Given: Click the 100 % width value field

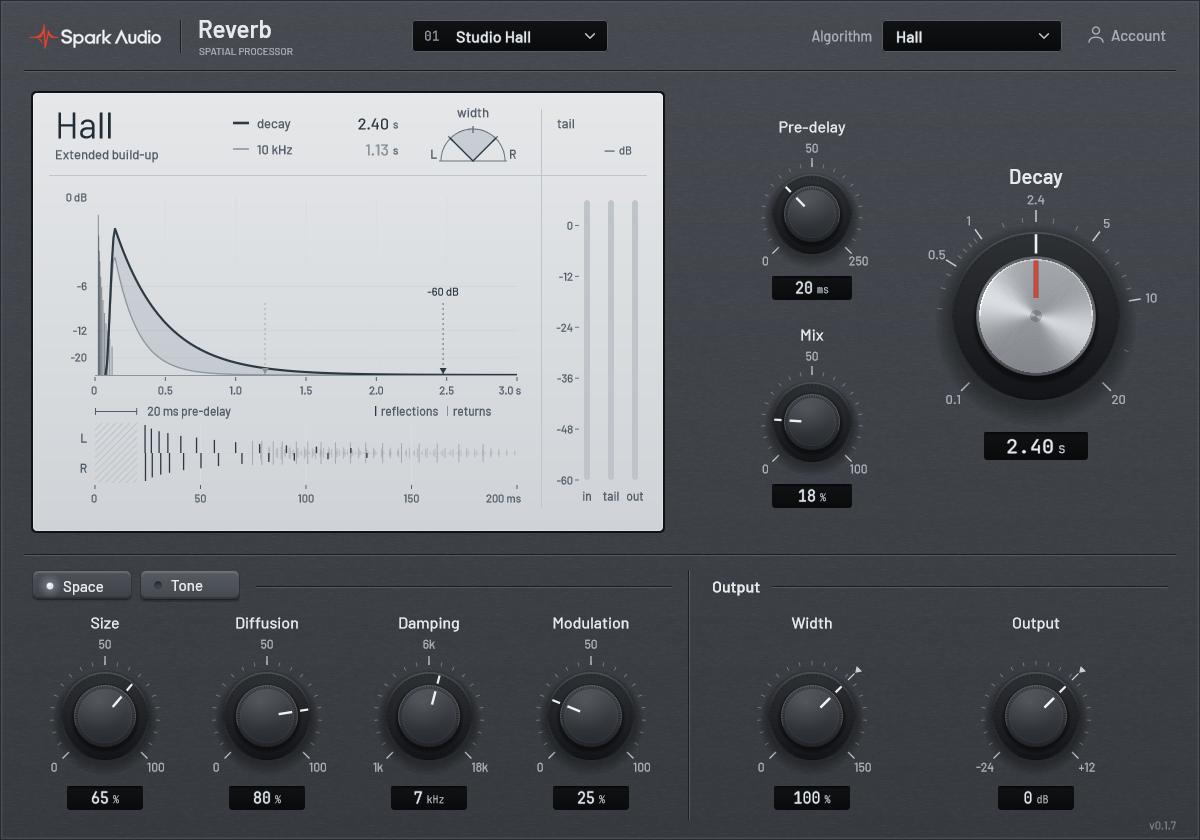Looking at the screenshot, I should pos(811,798).
